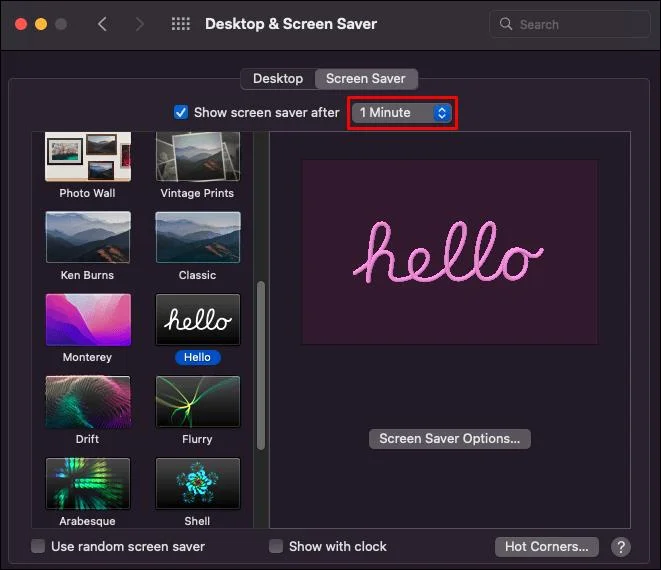Screen dimensions: 661x570
Task: Click the Classic label text
Action: click(197, 275)
